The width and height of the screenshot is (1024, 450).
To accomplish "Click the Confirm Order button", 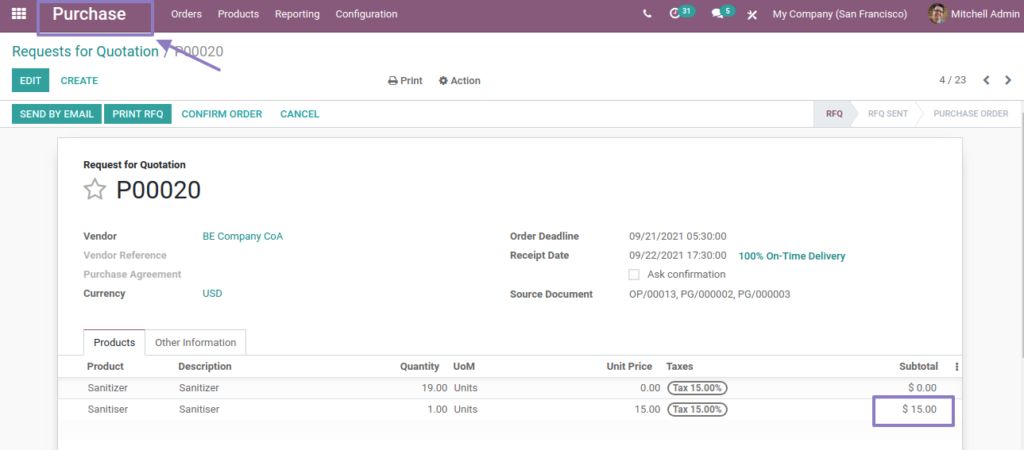I will click(x=221, y=114).
